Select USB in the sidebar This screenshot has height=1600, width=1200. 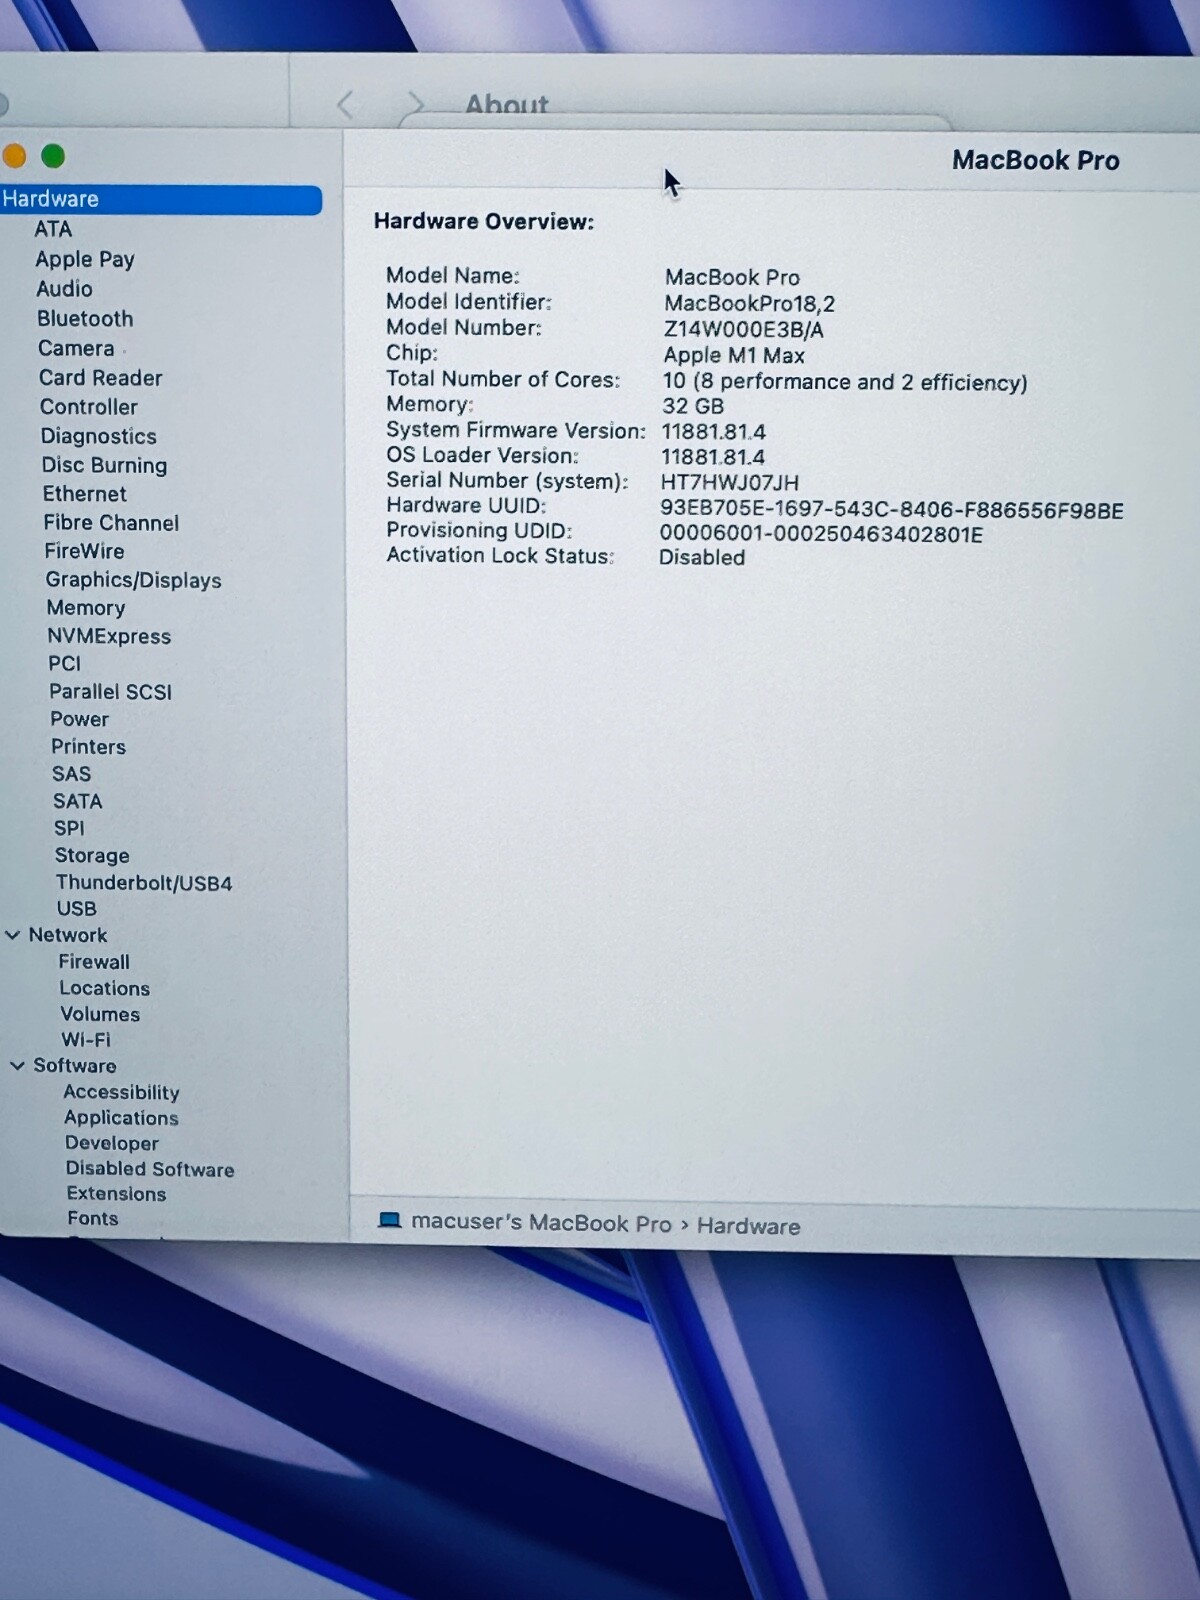[76, 909]
